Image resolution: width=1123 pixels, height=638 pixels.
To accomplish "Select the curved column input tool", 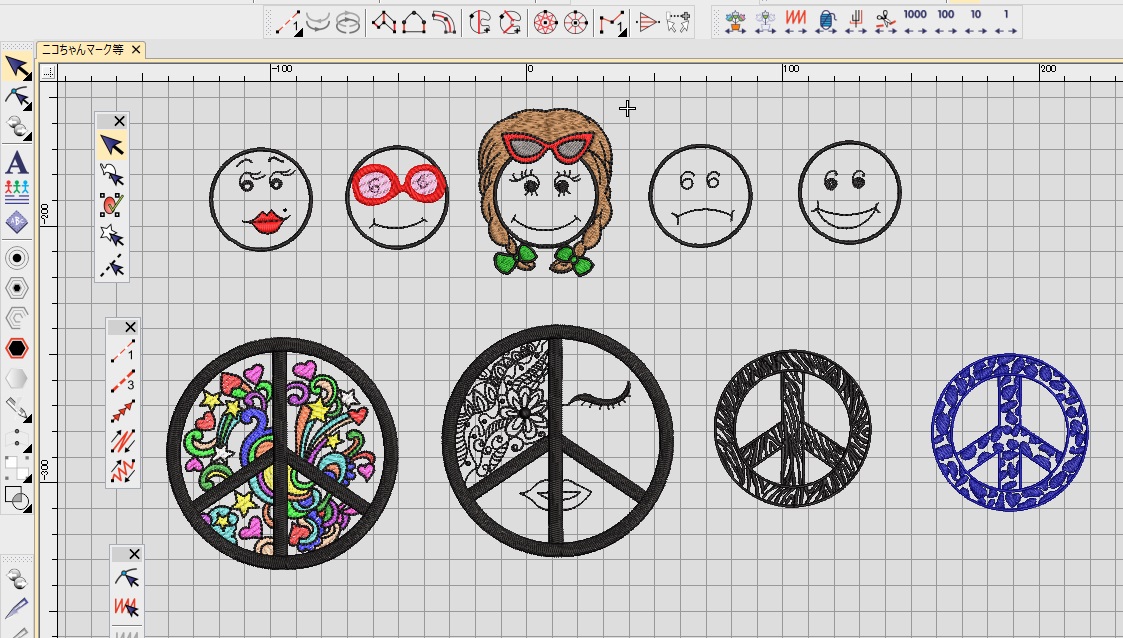I will (x=444, y=22).
